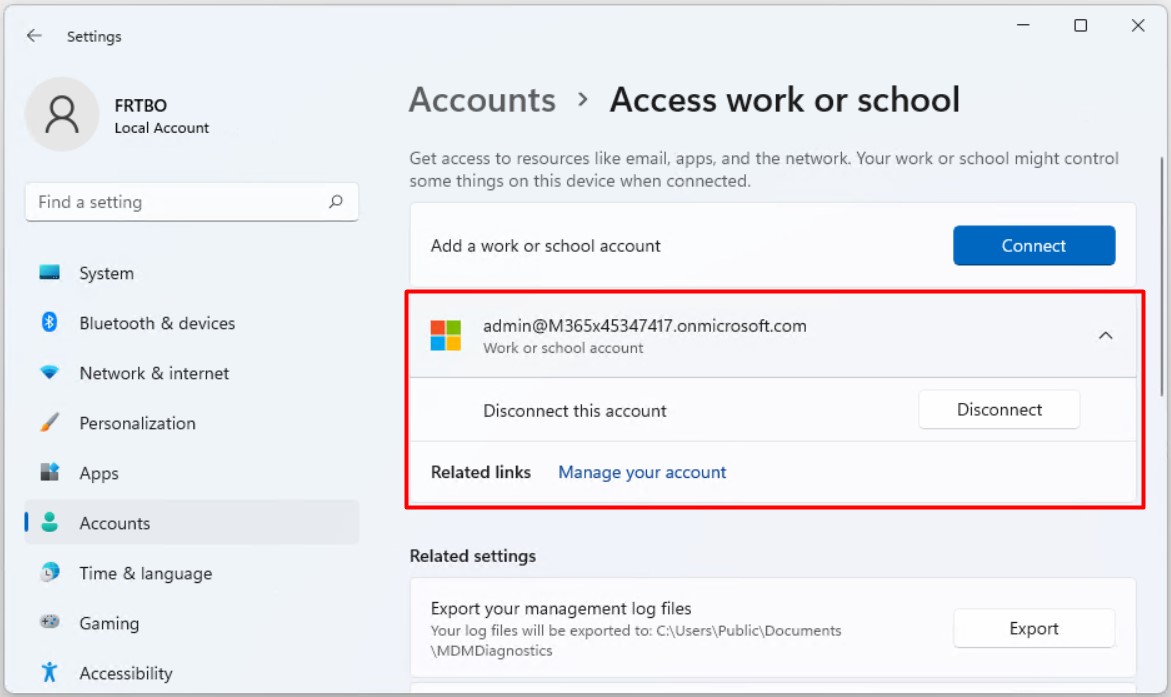Open System settings category
The image size is (1171, 697).
click(x=107, y=273)
